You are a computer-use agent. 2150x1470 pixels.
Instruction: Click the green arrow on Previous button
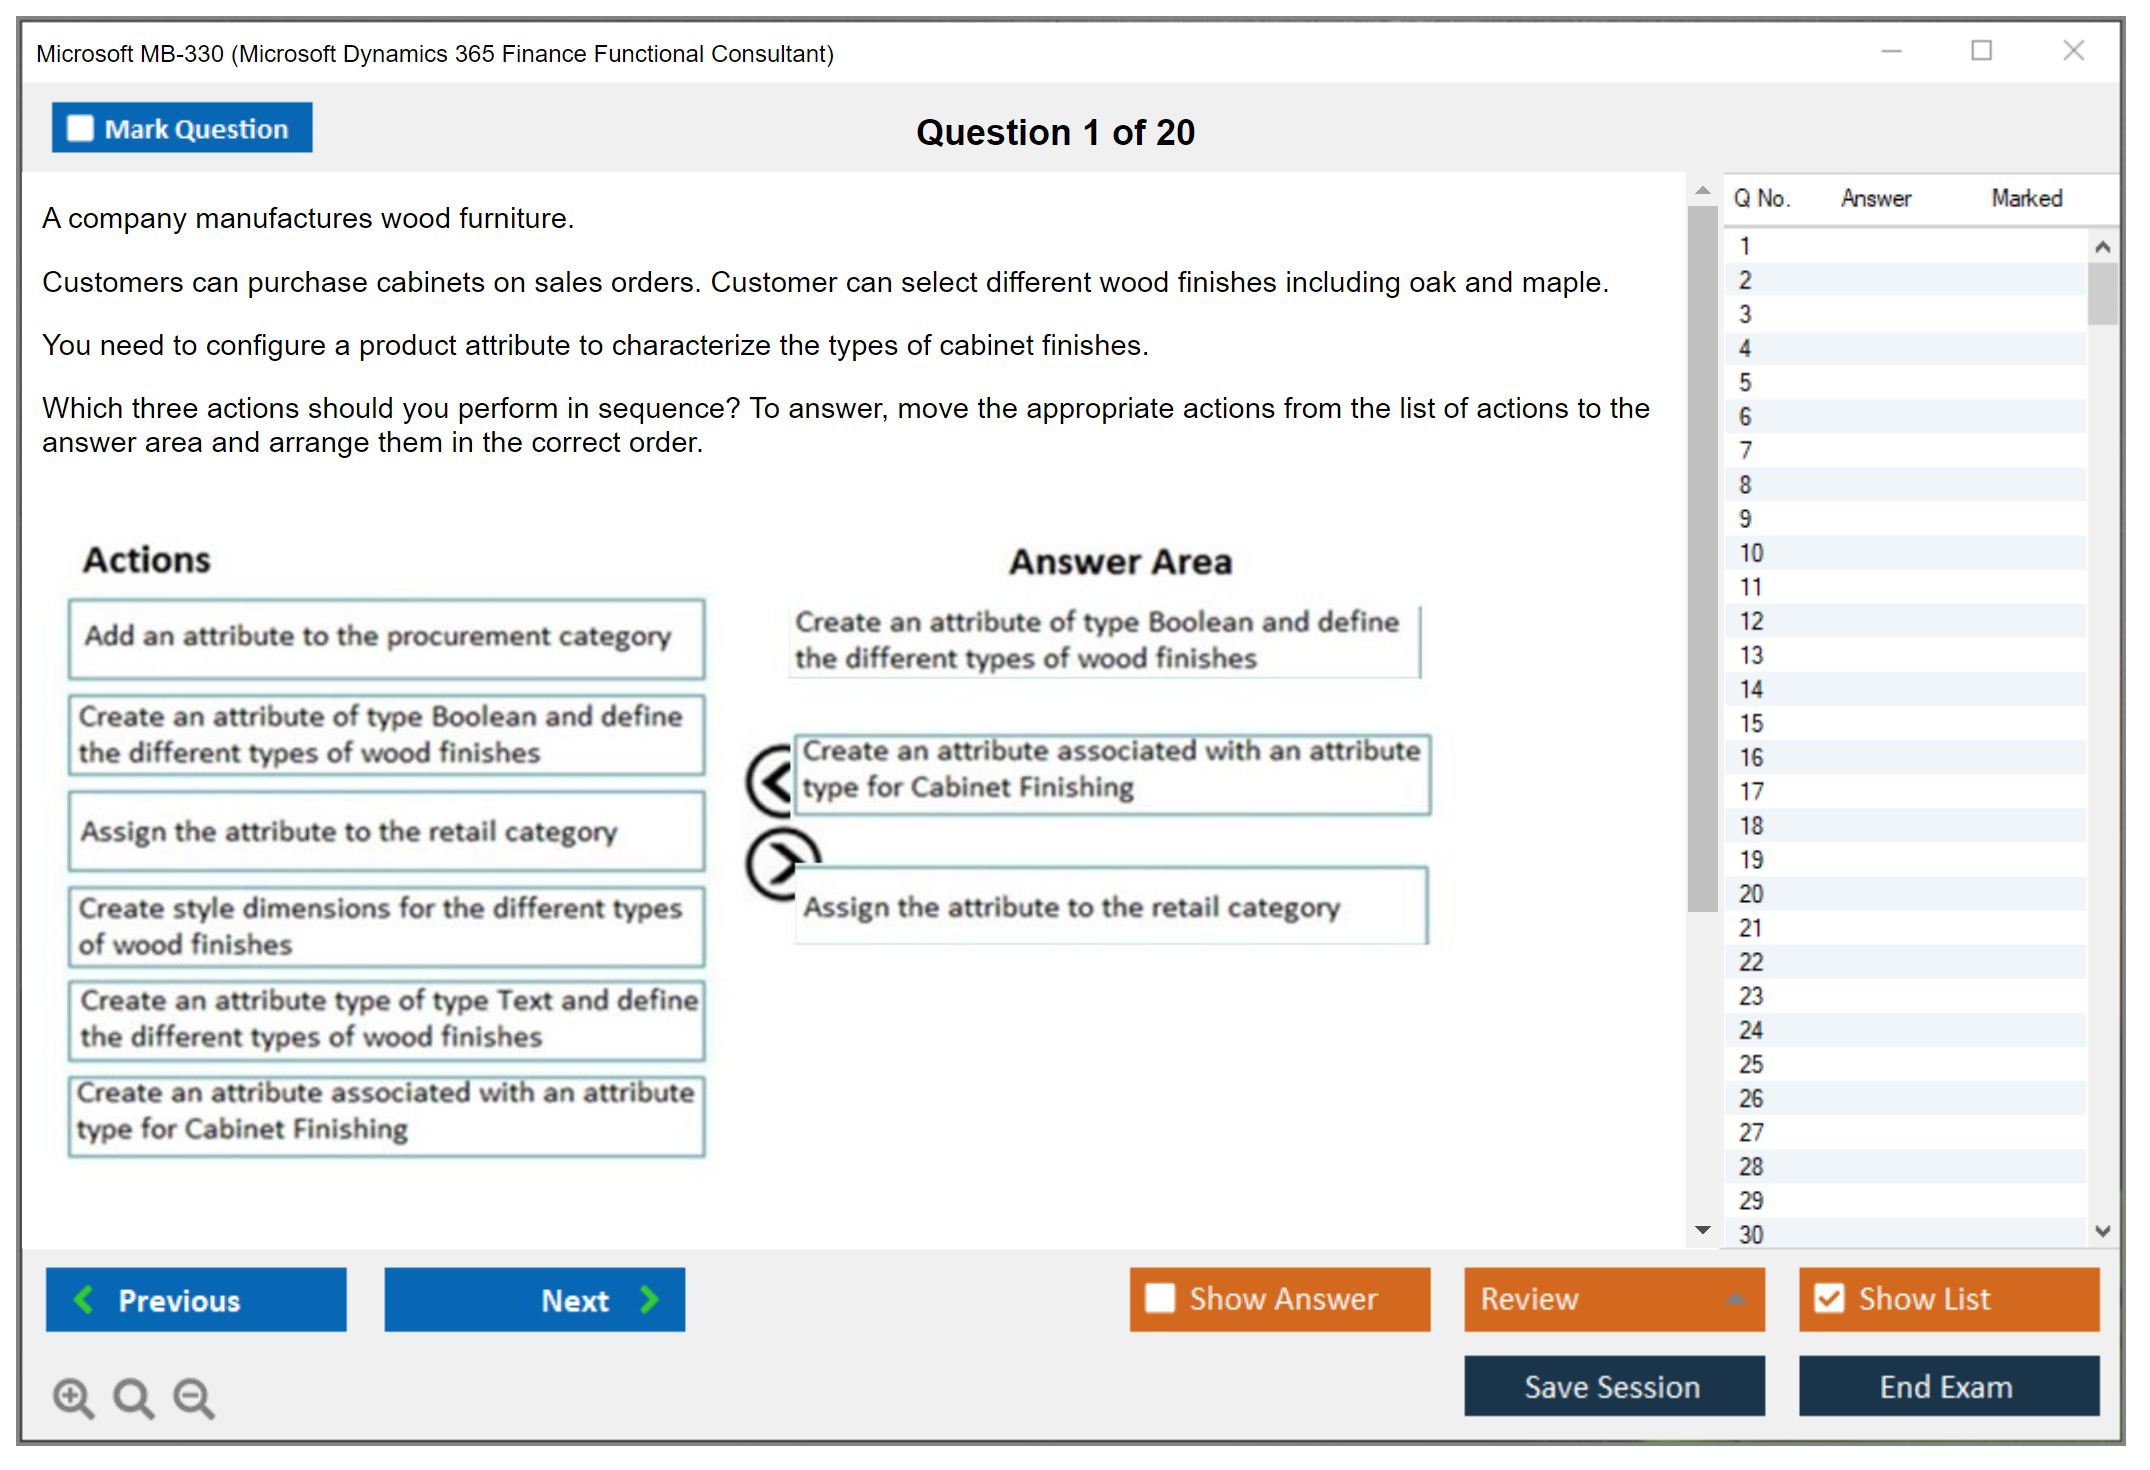(x=84, y=1299)
